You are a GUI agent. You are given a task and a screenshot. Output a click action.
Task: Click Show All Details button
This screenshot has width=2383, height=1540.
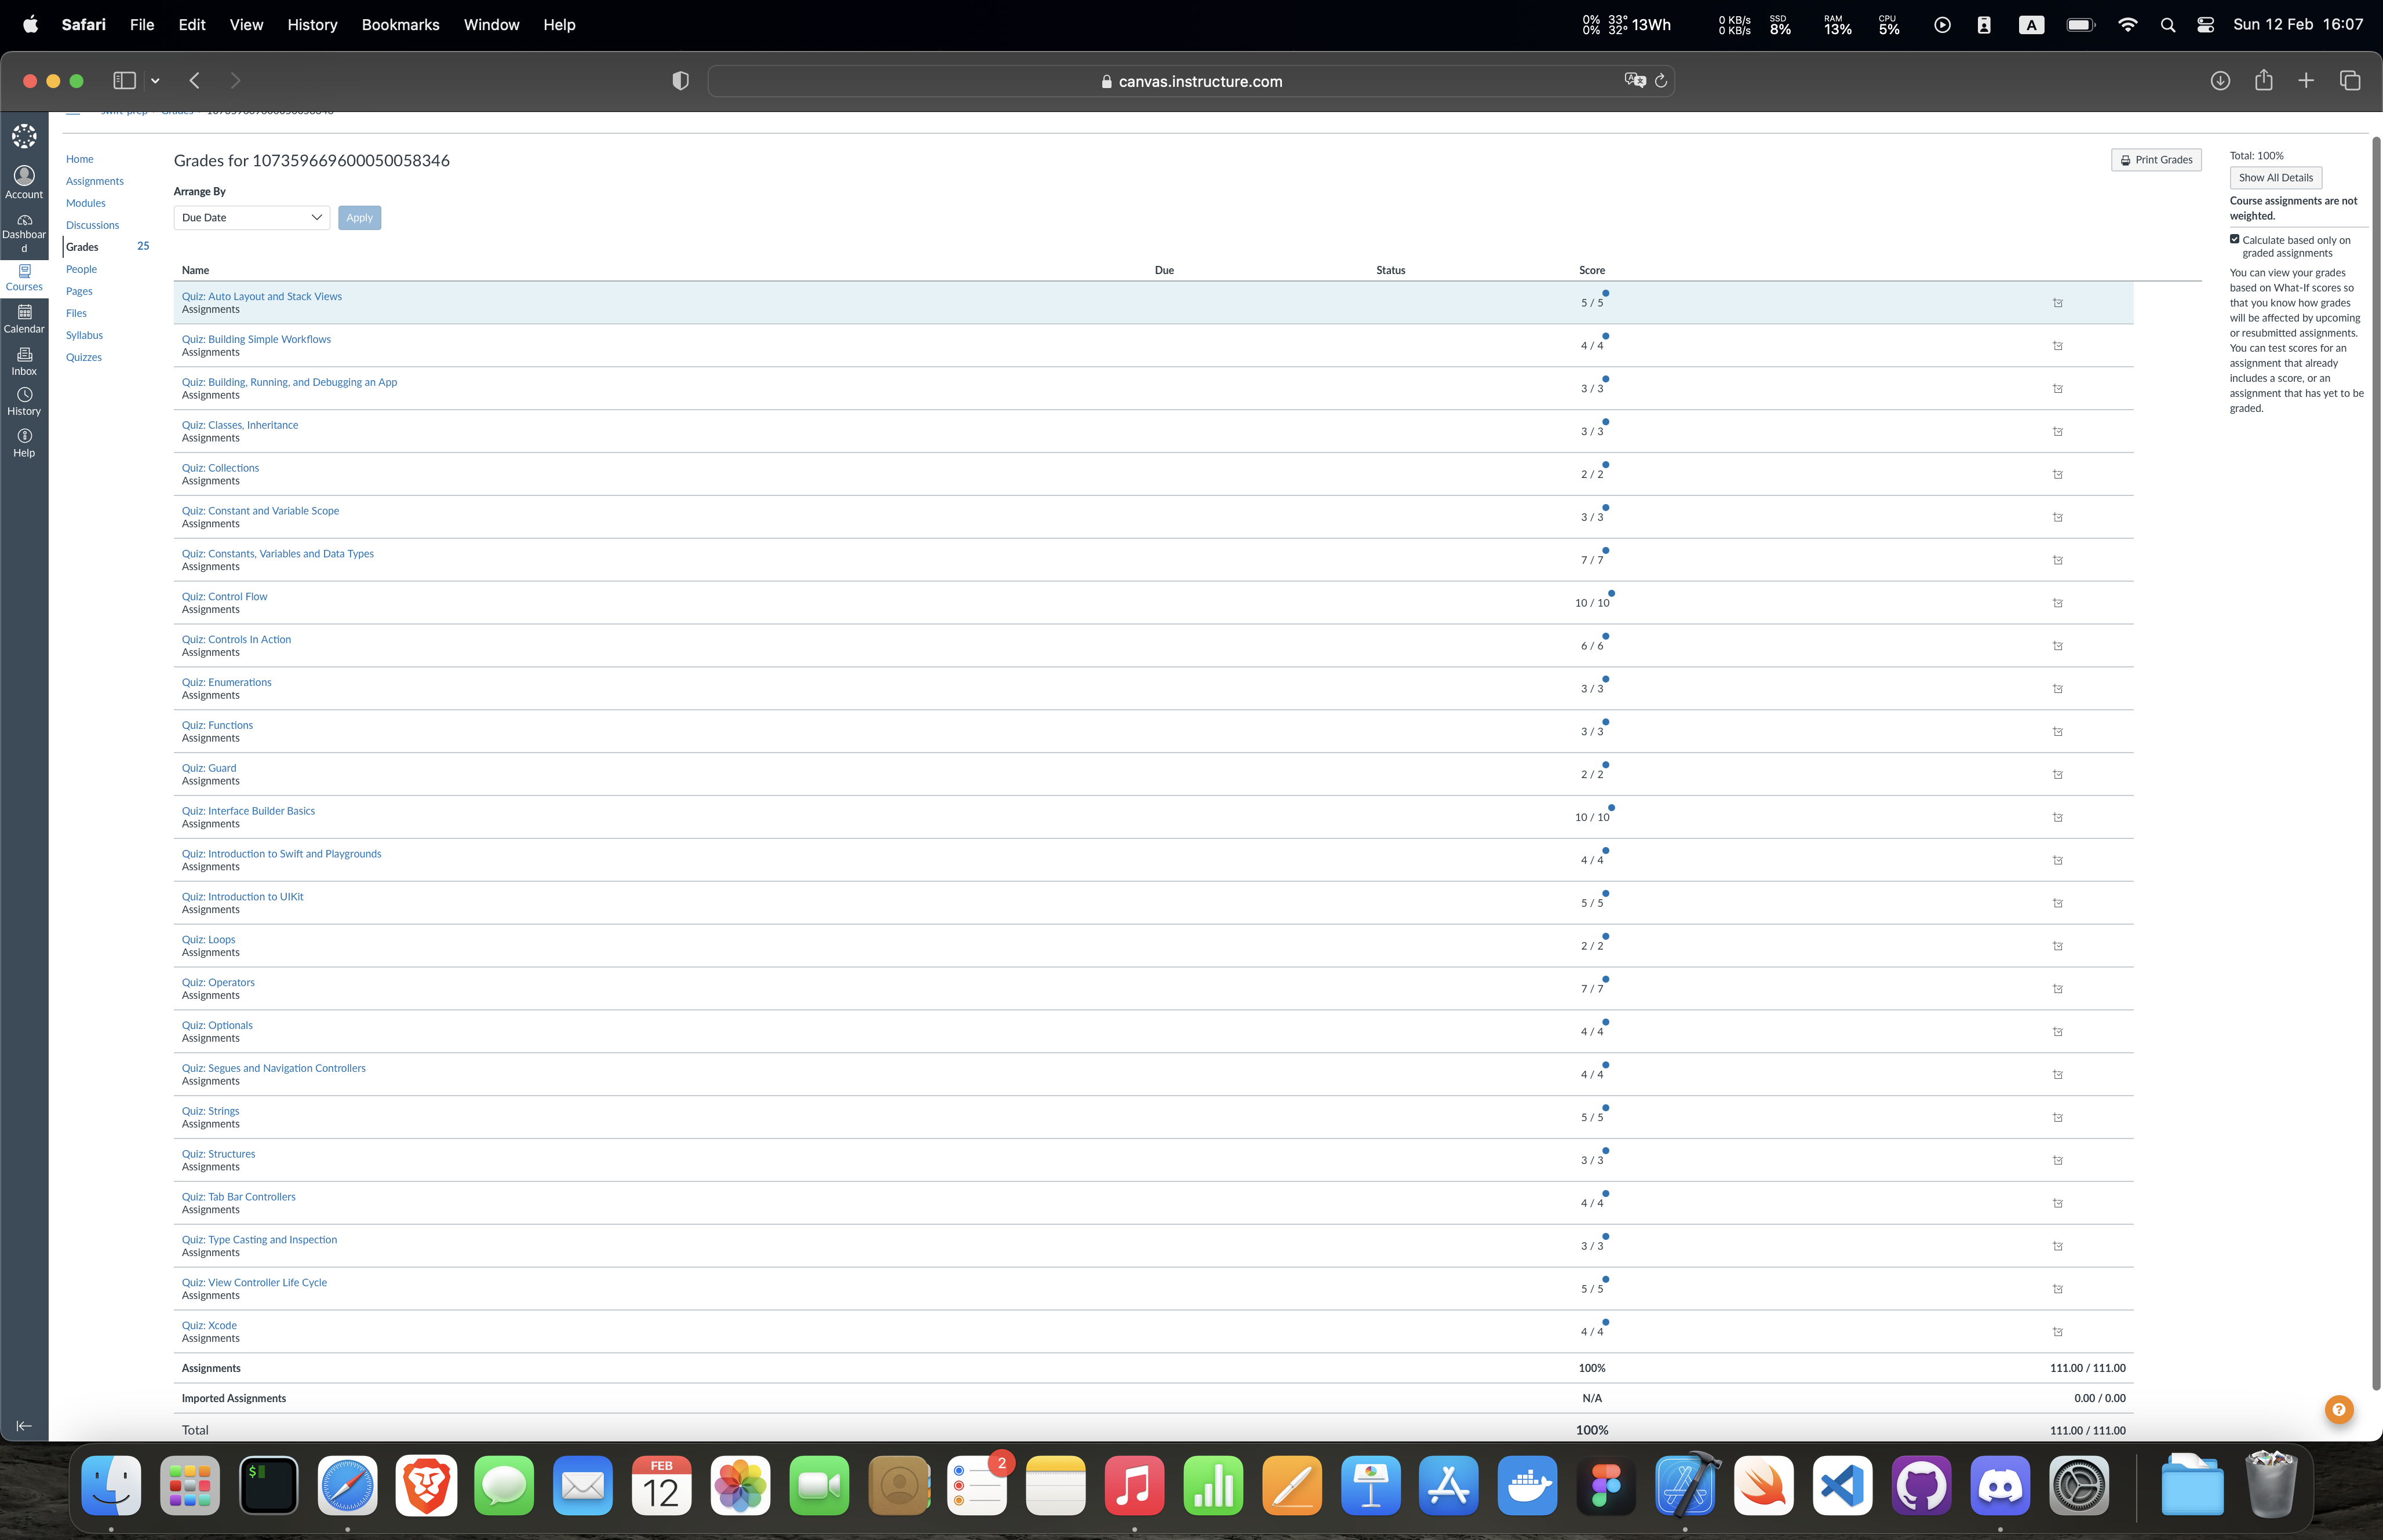coord(2275,178)
